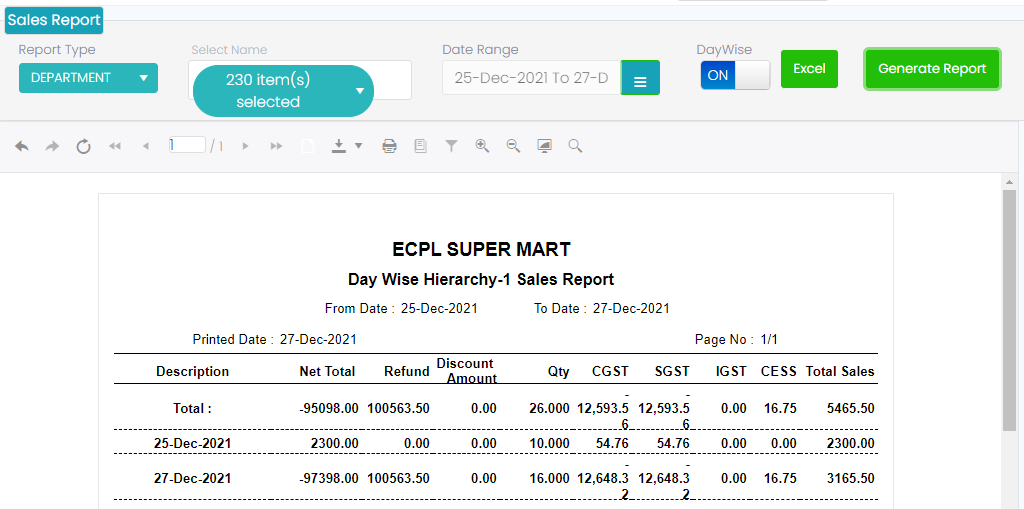The width and height of the screenshot is (1024, 509).
Task: Refresh the report using the reload icon
Action: [84, 146]
